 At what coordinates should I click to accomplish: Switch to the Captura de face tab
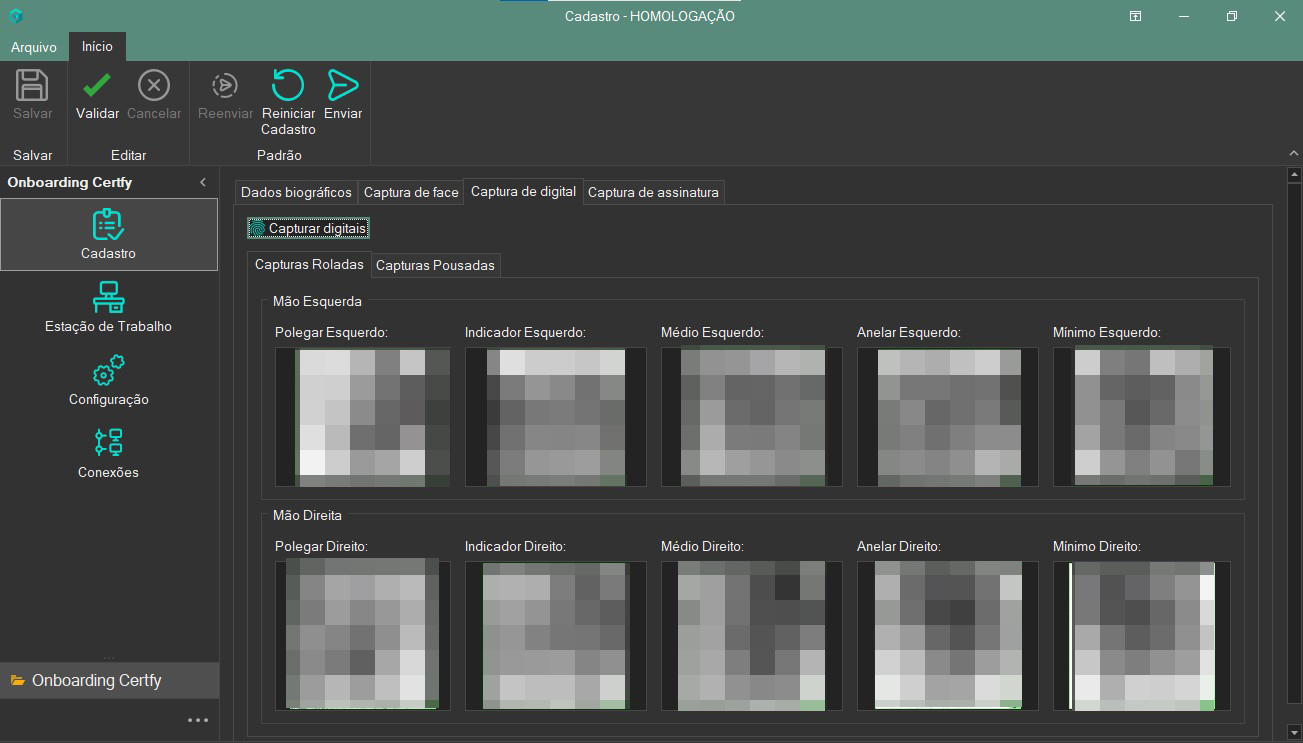coord(411,192)
